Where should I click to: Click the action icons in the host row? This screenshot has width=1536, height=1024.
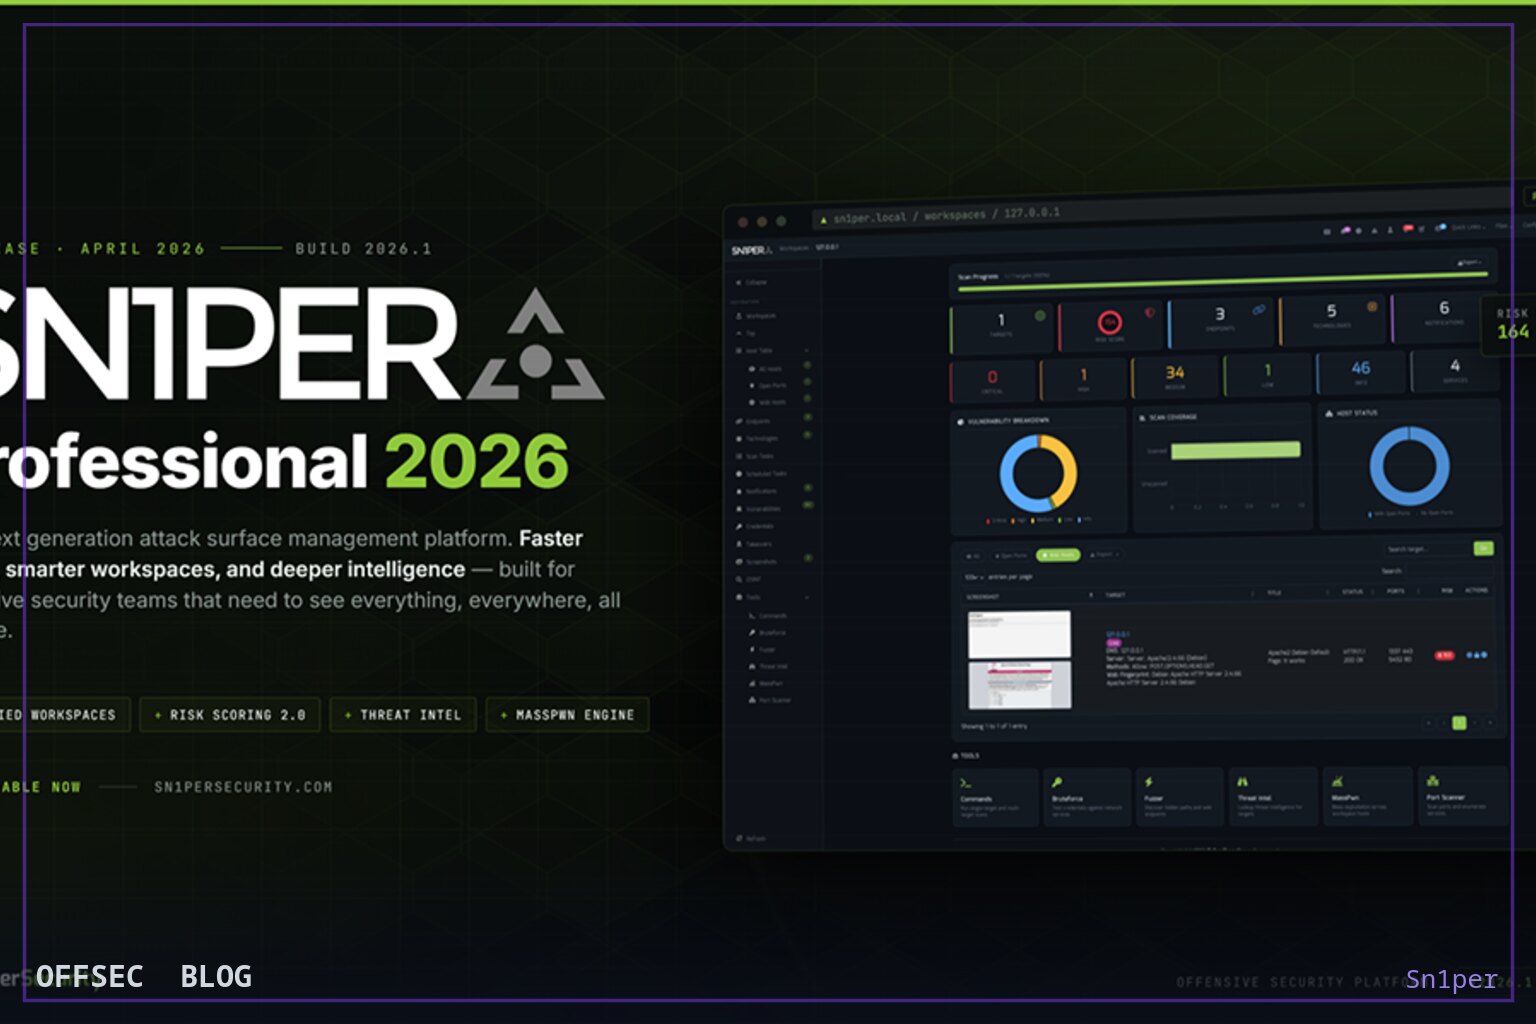point(1477,655)
